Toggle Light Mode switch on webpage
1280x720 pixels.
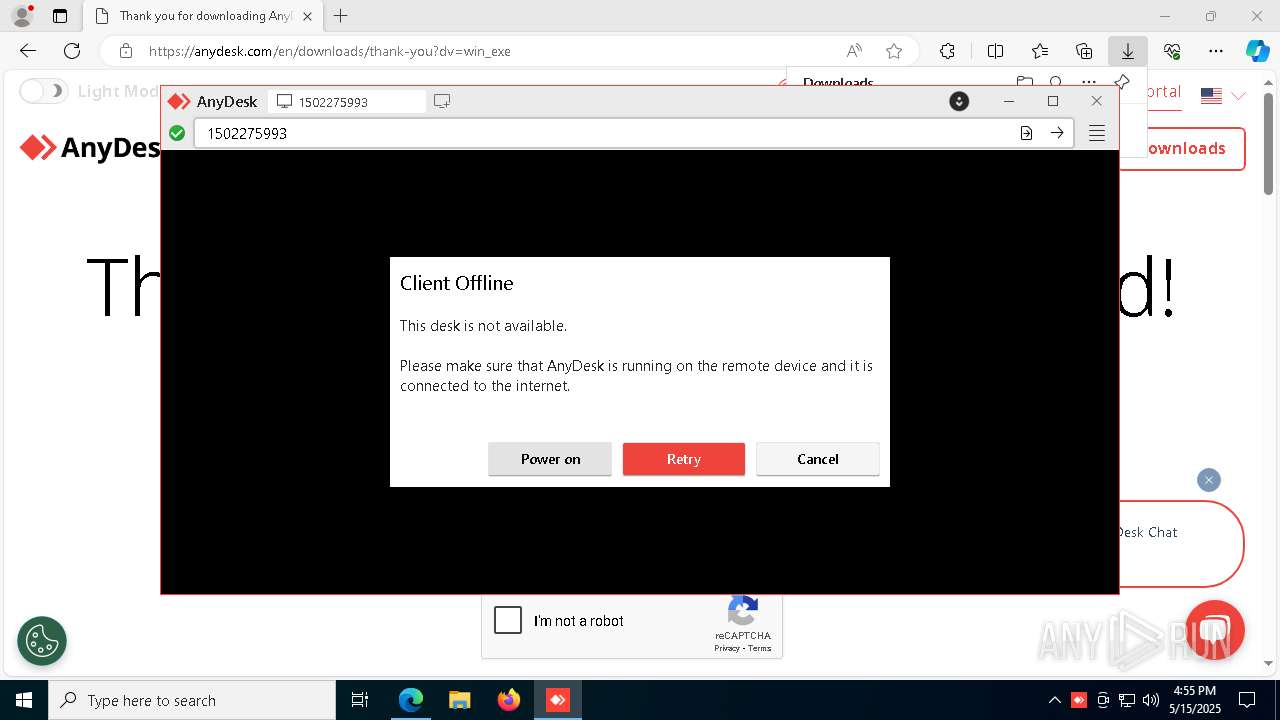pos(43,91)
